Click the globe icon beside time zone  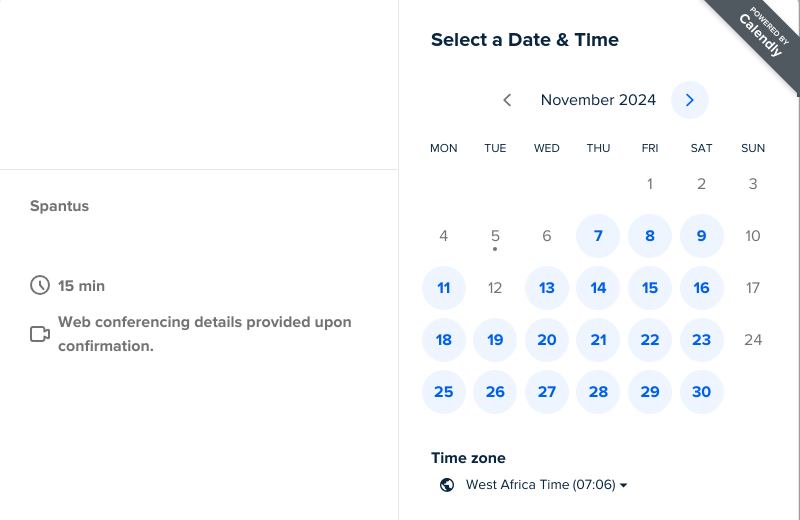447,485
